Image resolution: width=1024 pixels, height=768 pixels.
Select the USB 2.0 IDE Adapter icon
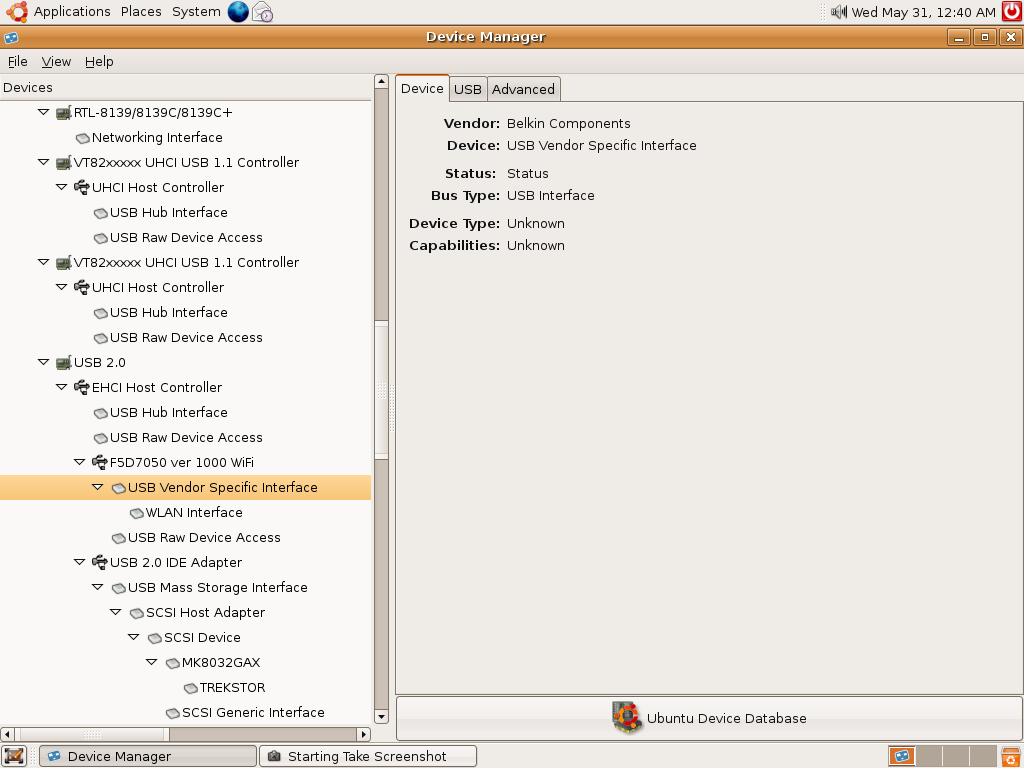99,562
